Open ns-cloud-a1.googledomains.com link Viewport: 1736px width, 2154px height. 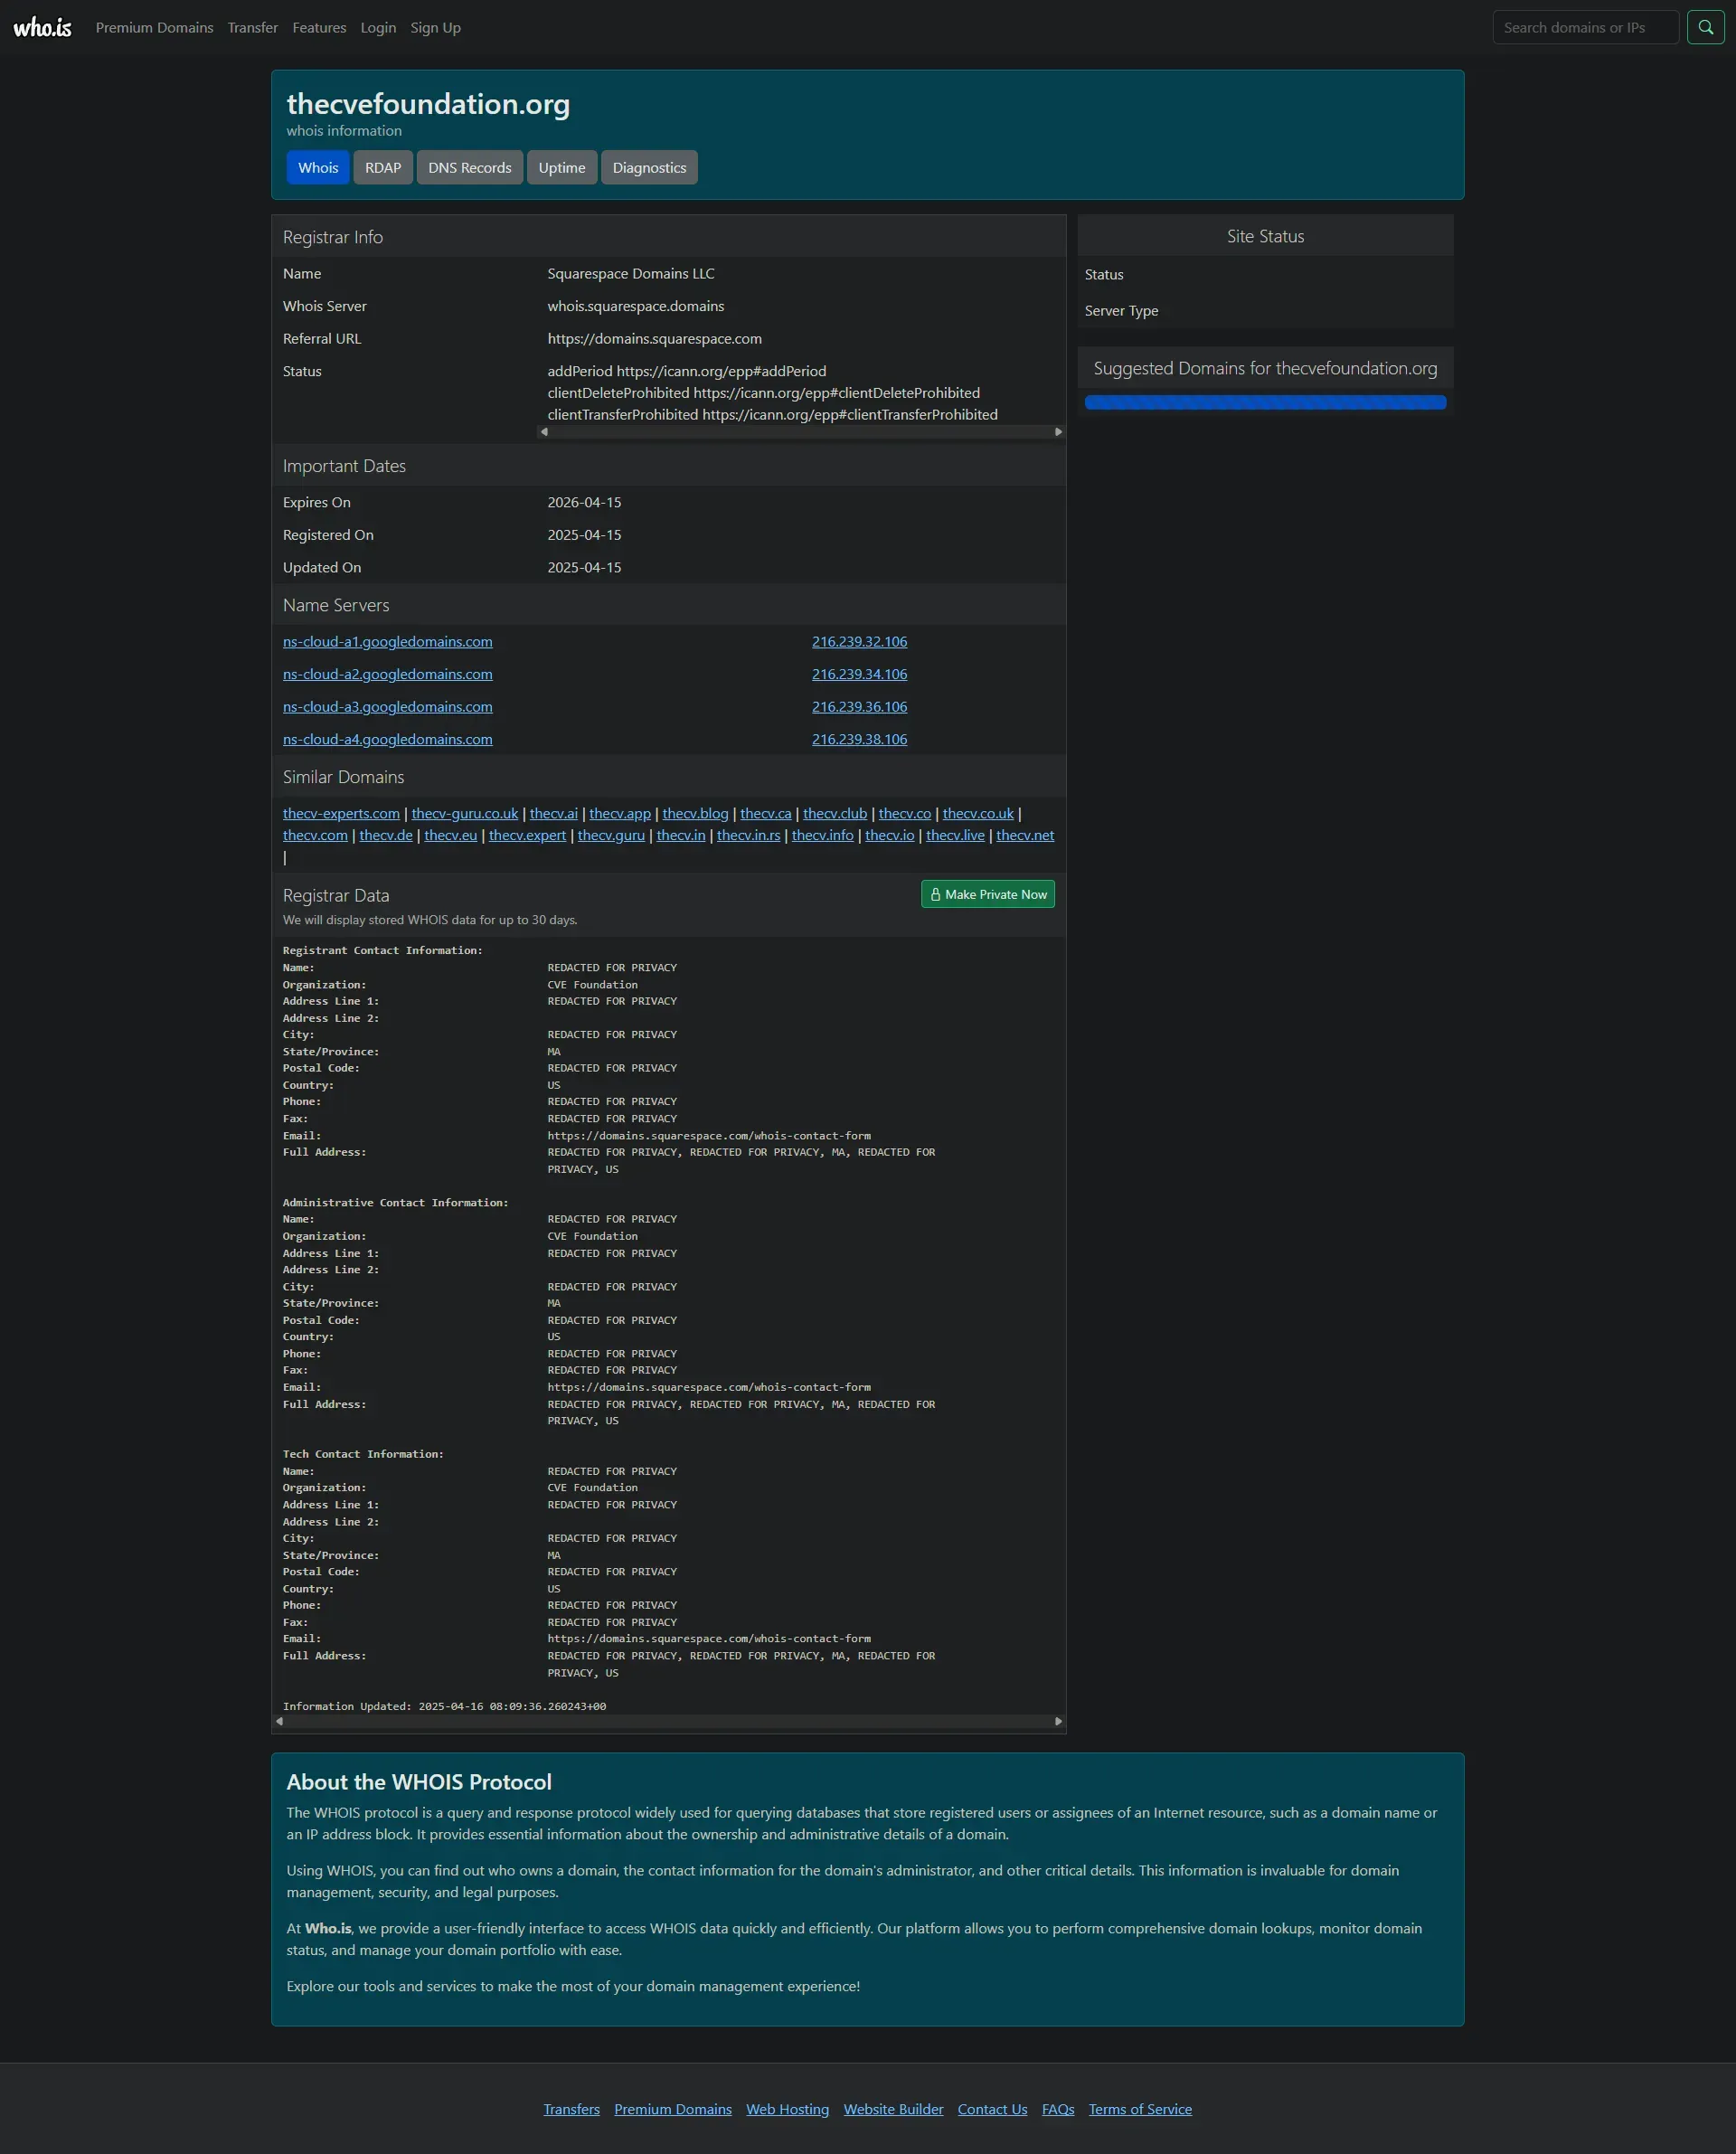click(387, 642)
